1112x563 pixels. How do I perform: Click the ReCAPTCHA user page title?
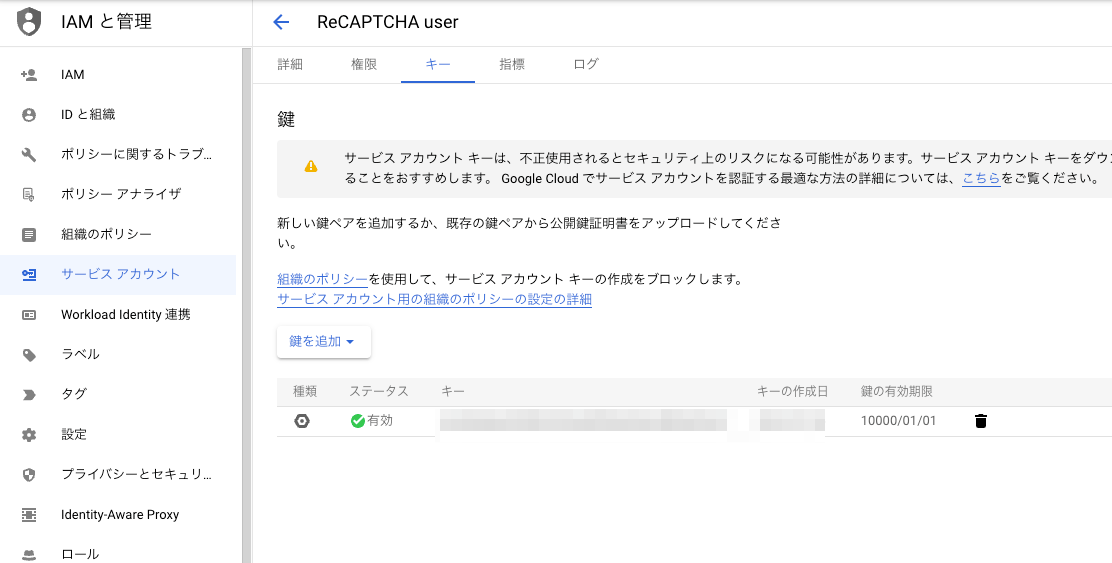tap(388, 22)
